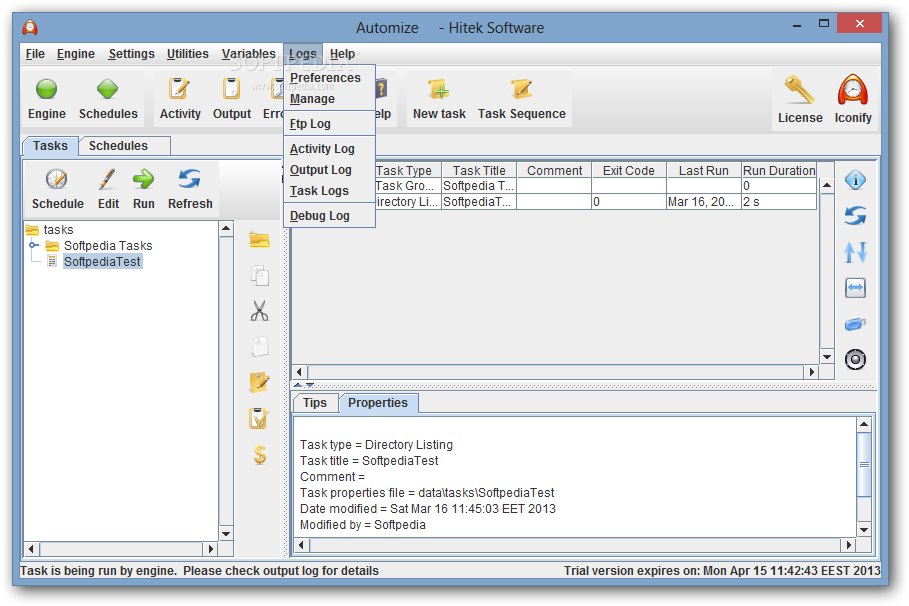Switch to the Tasks tab
Image resolution: width=909 pixels, height=606 pixels.
pos(50,146)
